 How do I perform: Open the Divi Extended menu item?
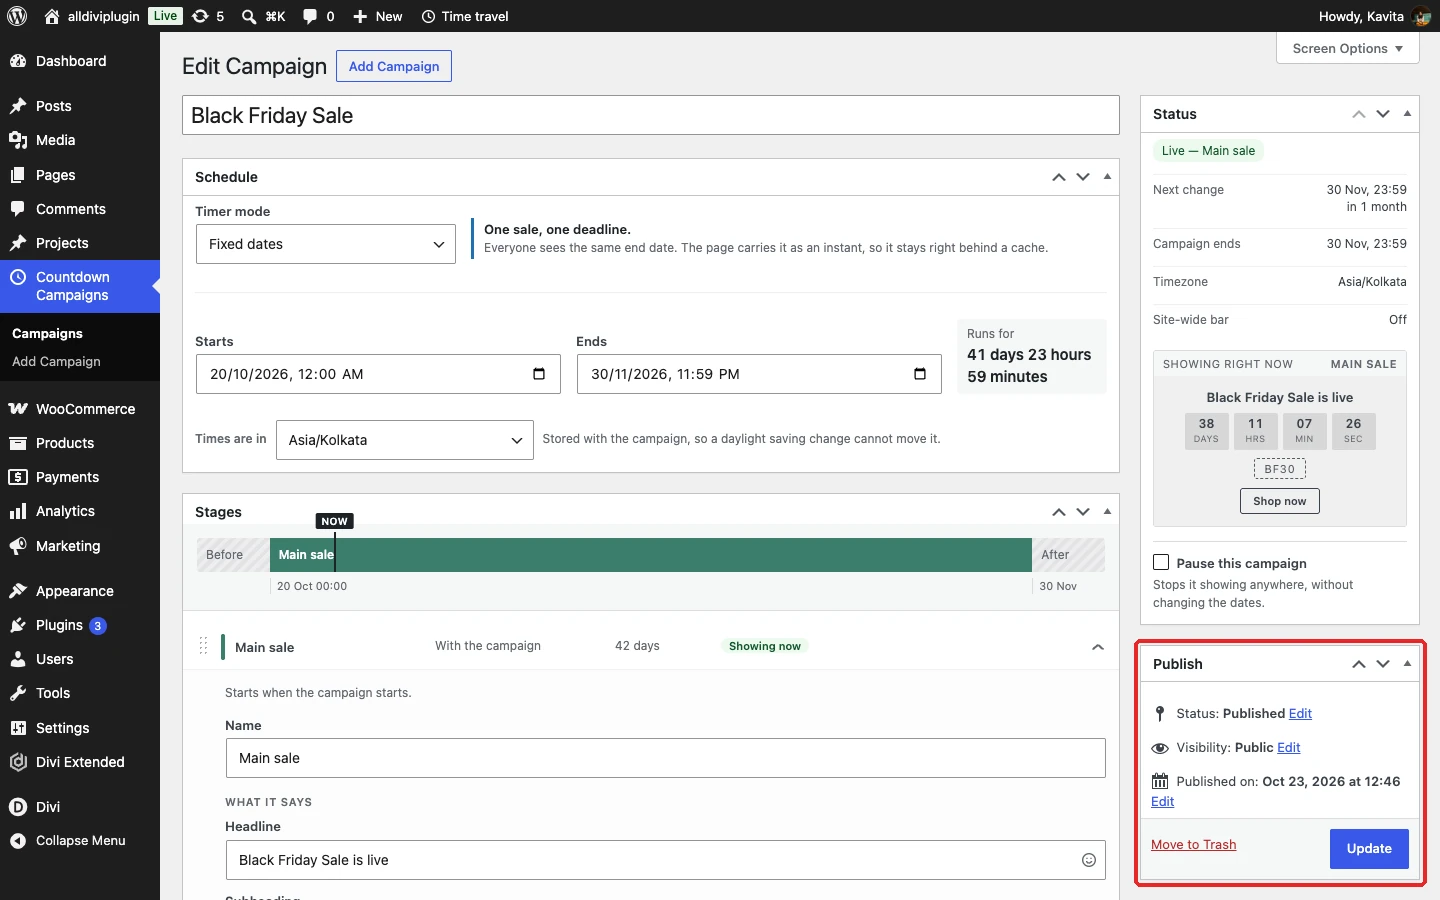(80, 762)
